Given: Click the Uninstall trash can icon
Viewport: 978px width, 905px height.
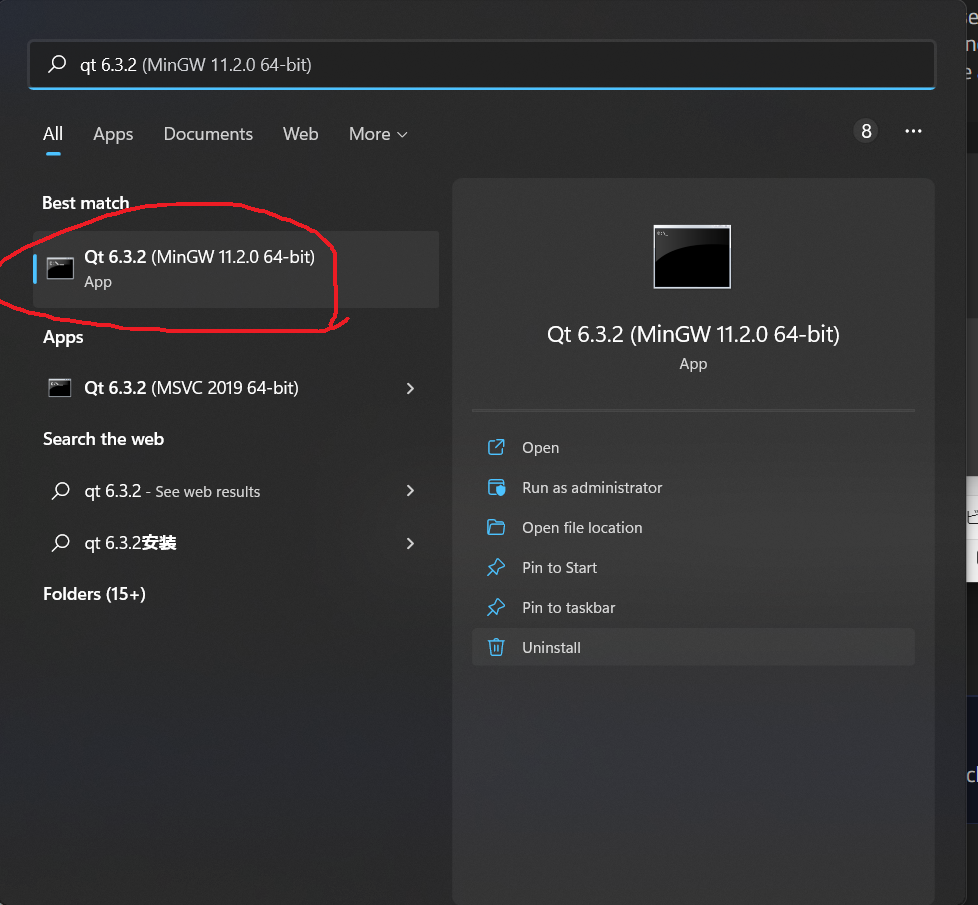Looking at the screenshot, I should click(x=496, y=647).
